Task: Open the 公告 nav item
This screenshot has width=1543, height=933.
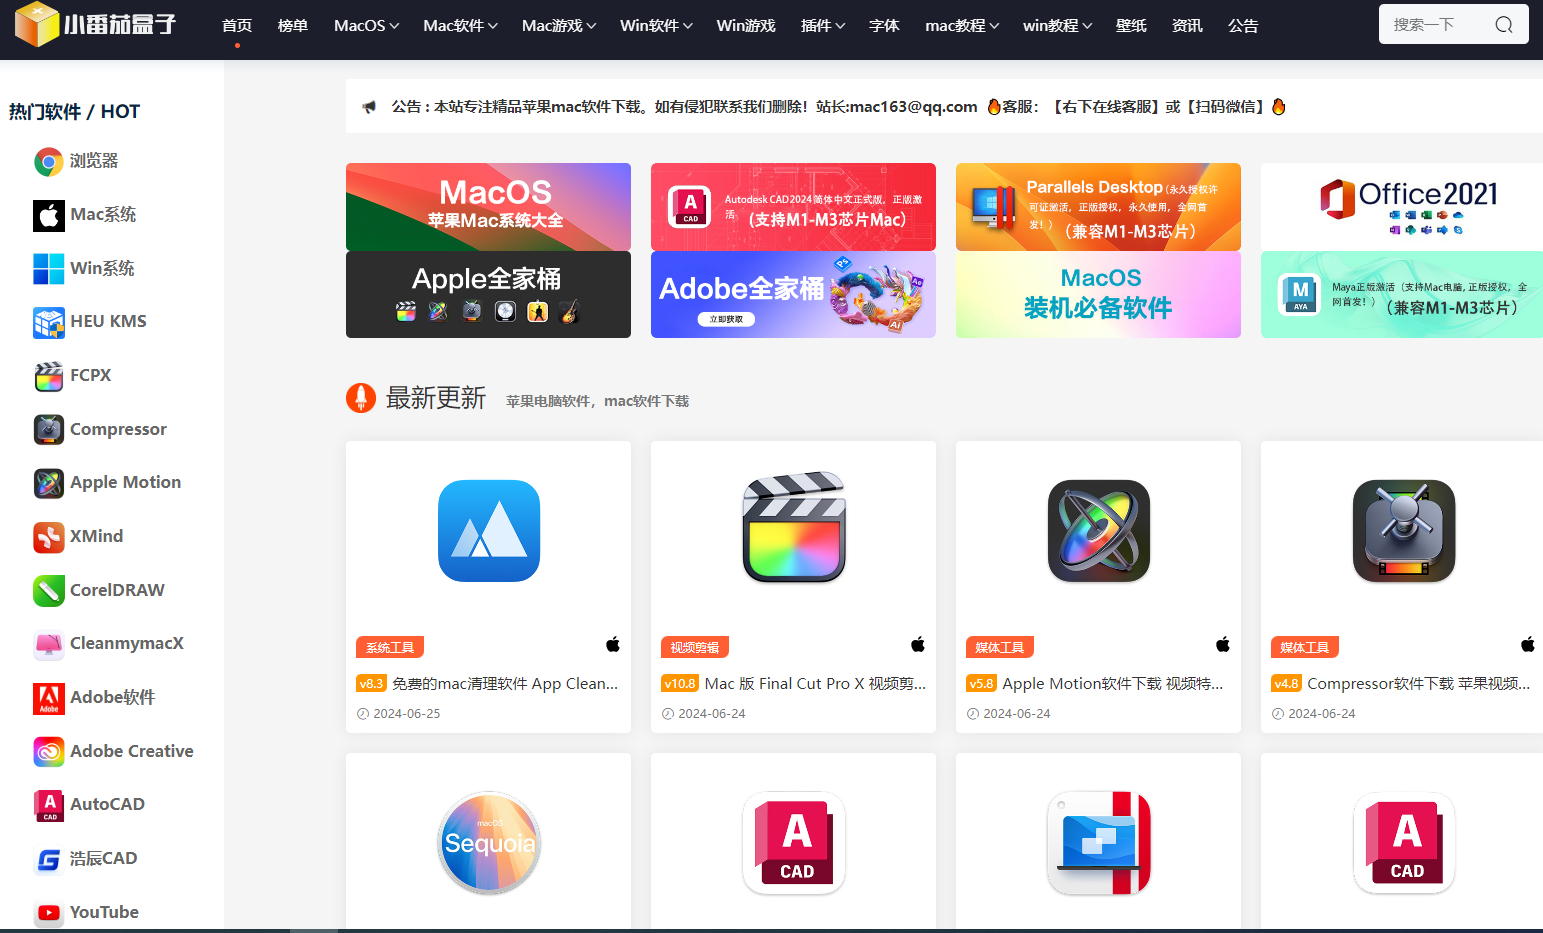Action: click(x=1243, y=26)
